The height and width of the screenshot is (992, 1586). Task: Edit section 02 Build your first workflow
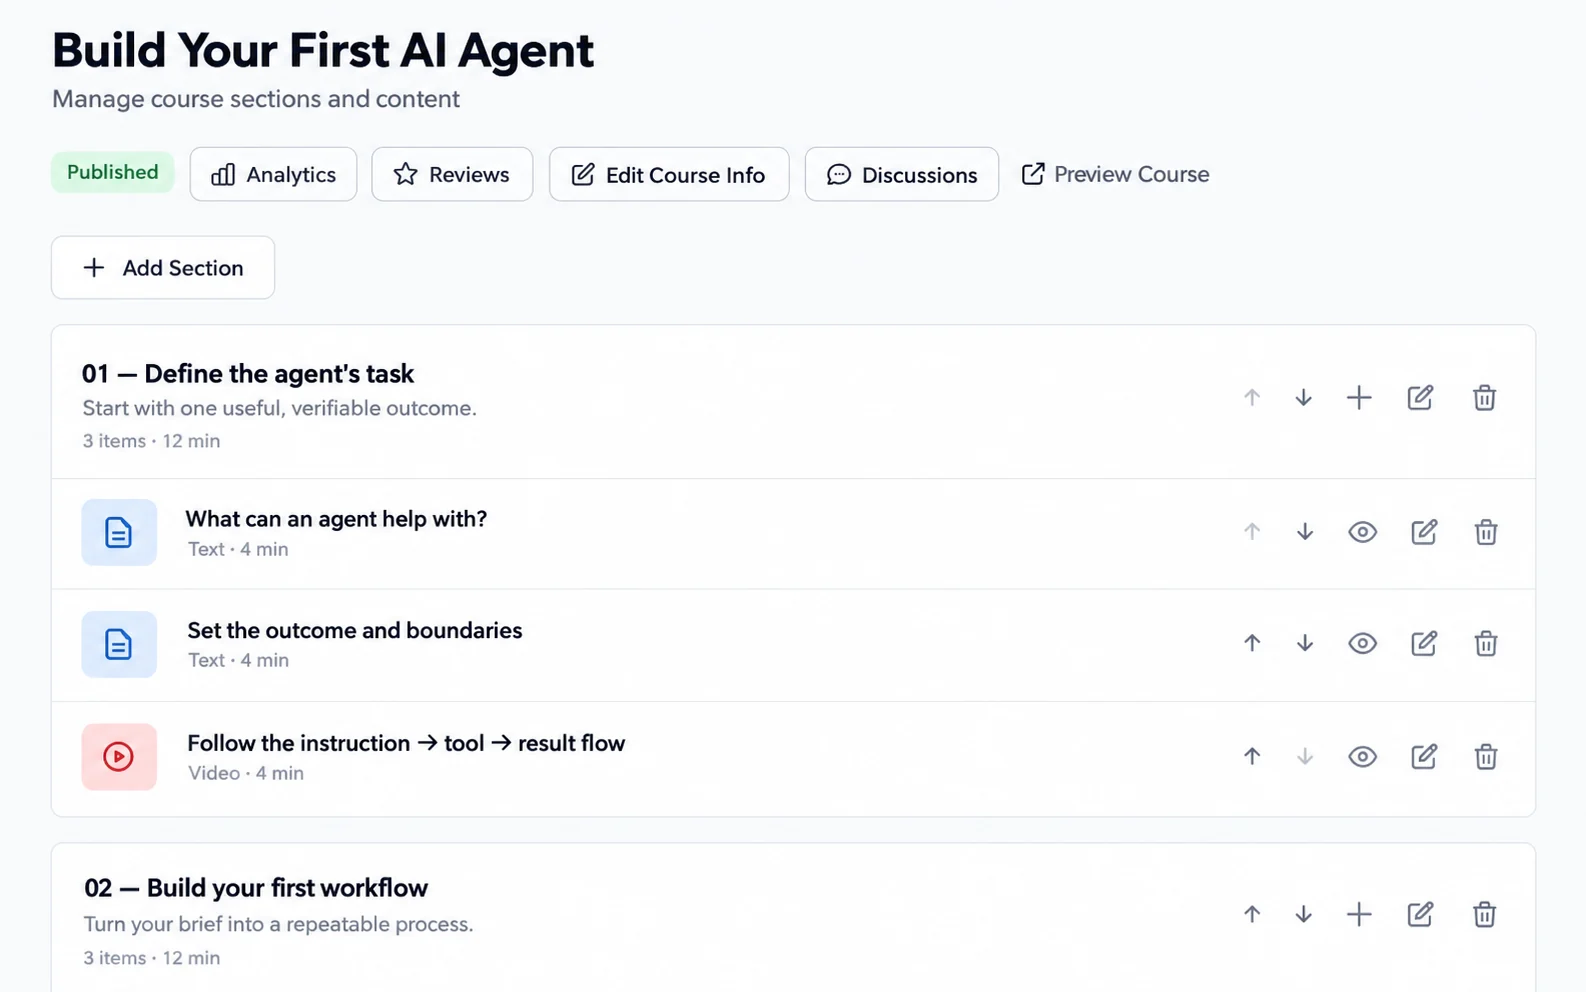pyautogui.click(x=1420, y=914)
